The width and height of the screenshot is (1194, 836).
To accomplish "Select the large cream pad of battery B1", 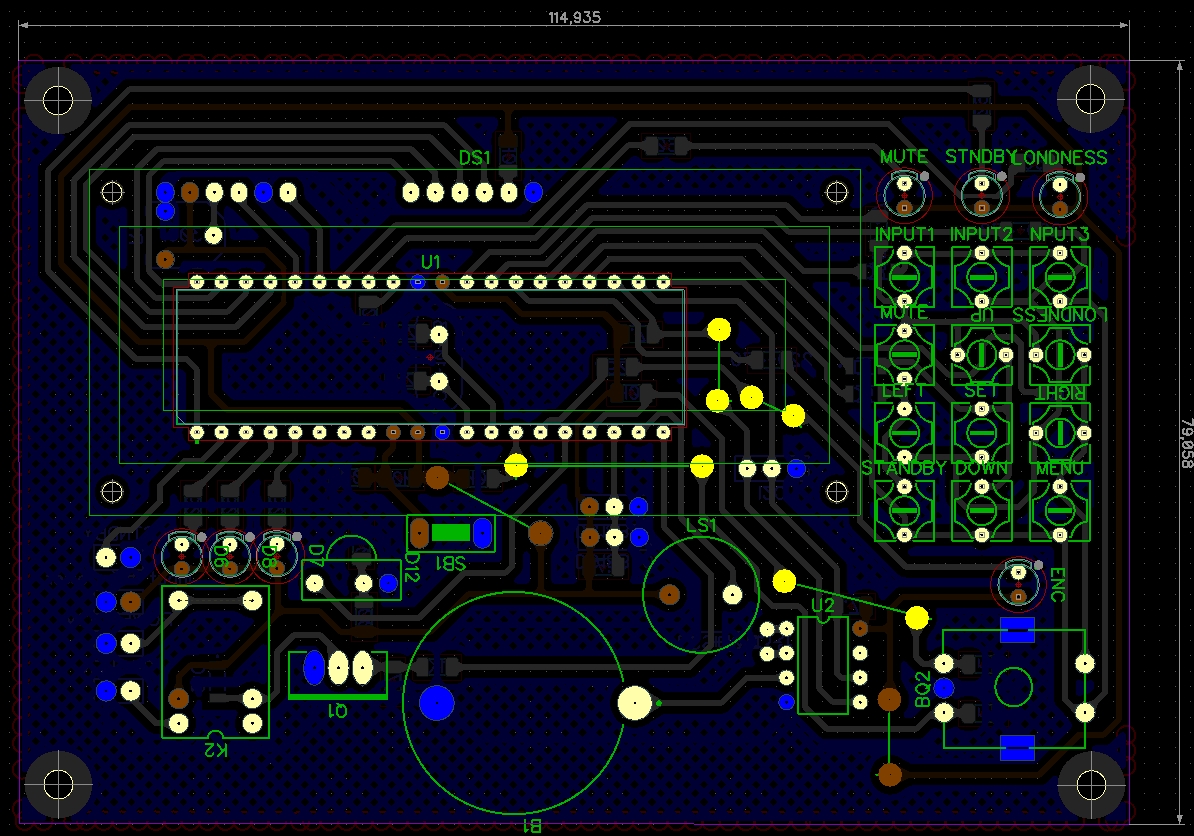I will point(634,703).
